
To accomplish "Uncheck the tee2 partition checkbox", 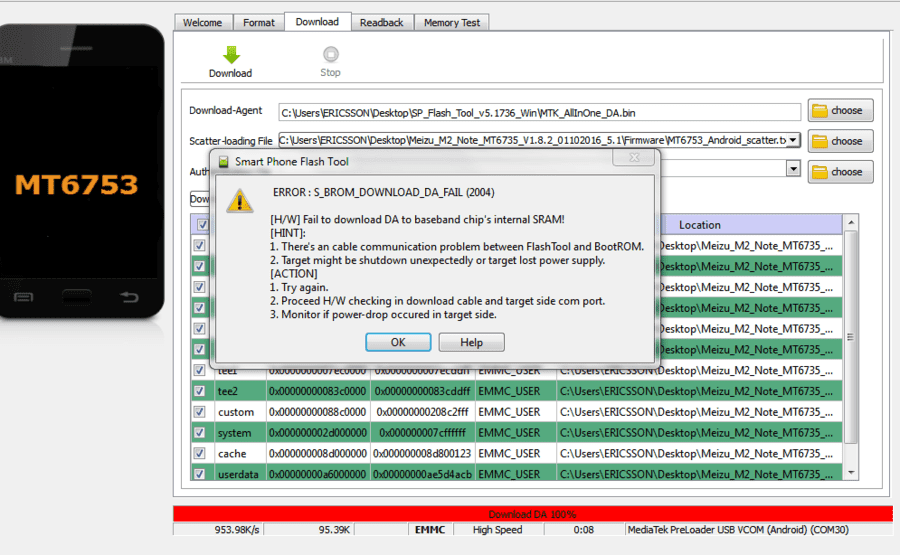I will [x=199, y=391].
